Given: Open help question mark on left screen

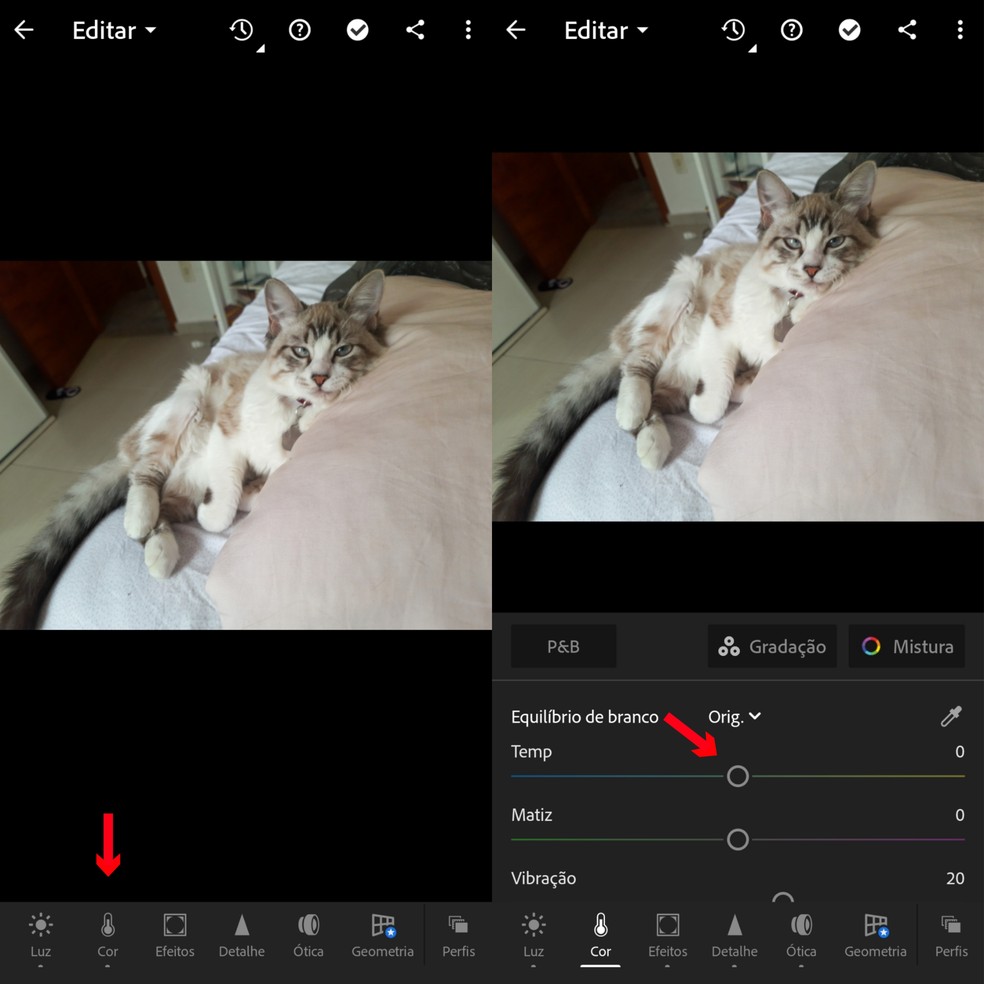Looking at the screenshot, I should [299, 29].
